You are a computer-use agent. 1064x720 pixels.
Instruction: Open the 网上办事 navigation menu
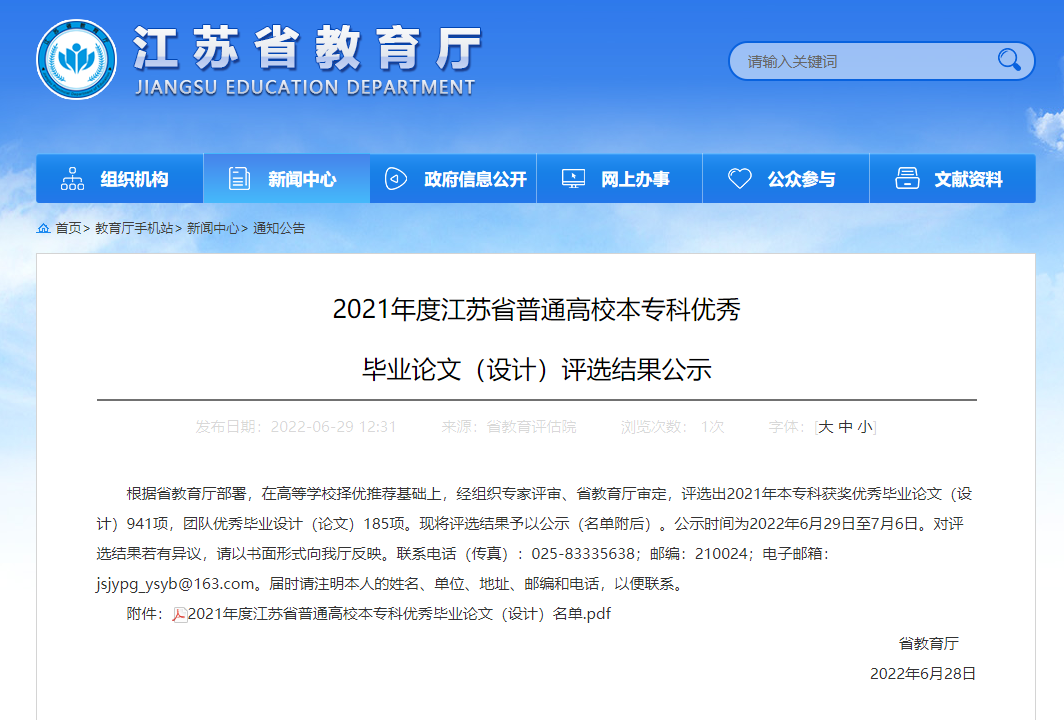coord(635,180)
